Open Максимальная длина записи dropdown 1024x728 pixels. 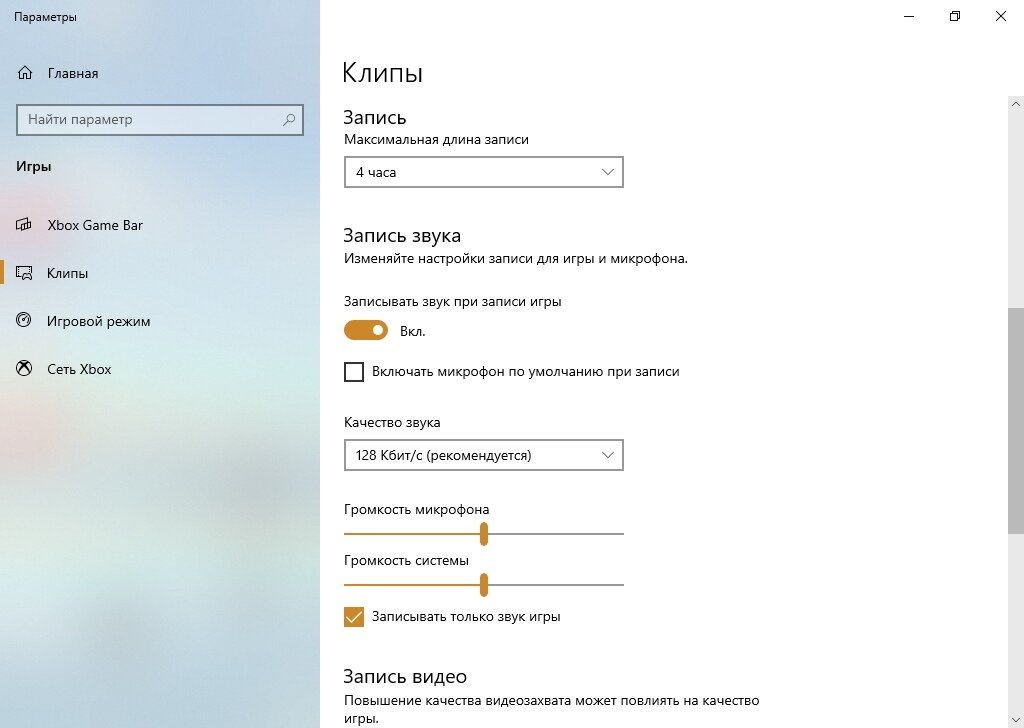(x=484, y=172)
